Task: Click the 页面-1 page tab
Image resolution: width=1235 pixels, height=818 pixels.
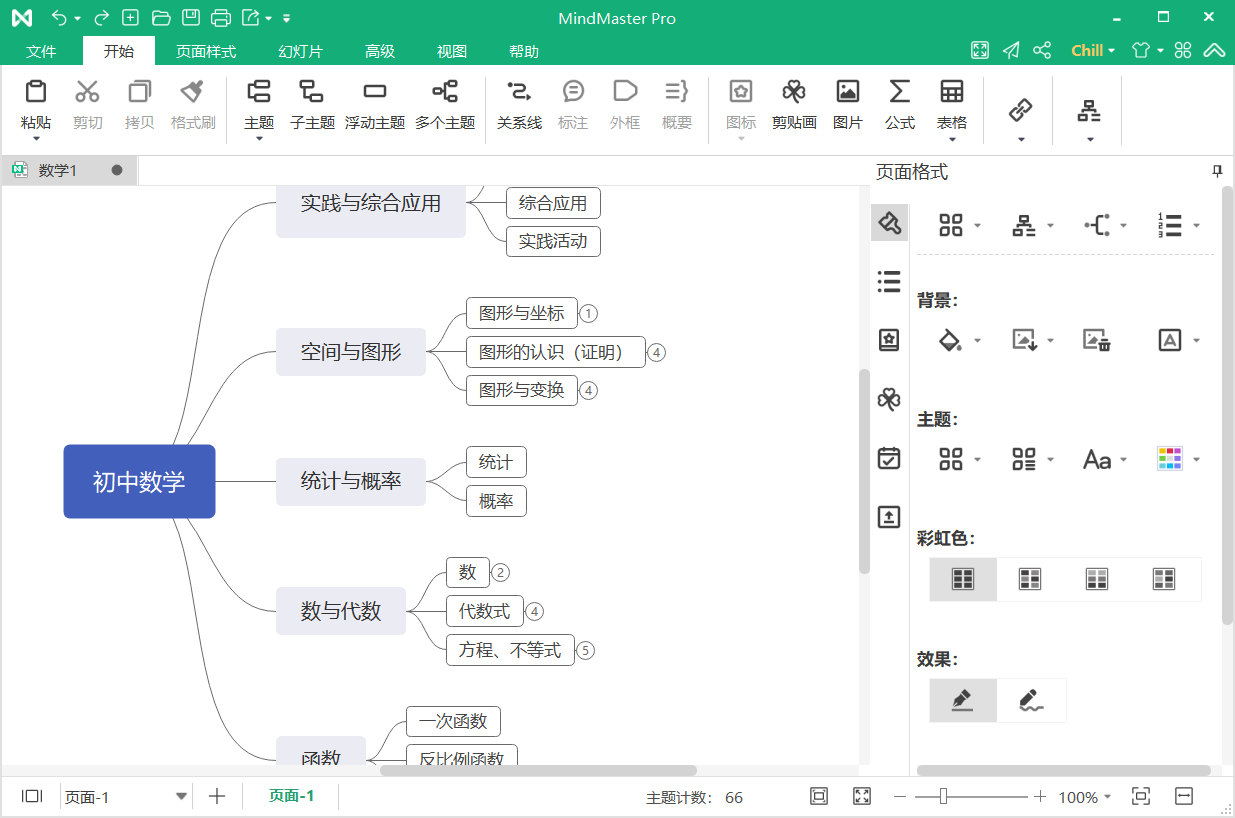Action: [x=291, y=796]
